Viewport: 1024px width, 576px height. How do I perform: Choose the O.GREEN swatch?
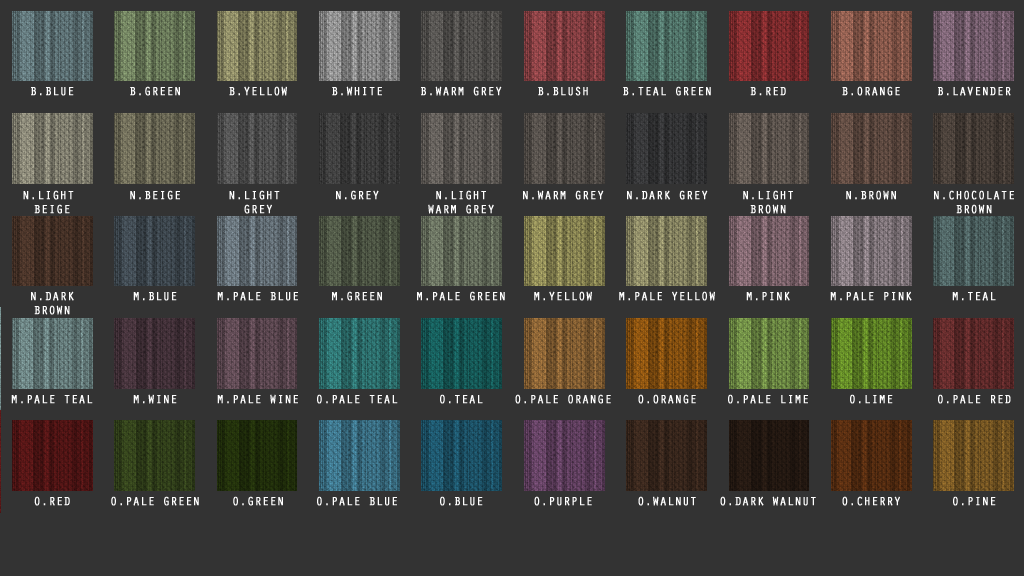(x=257, y=455)
